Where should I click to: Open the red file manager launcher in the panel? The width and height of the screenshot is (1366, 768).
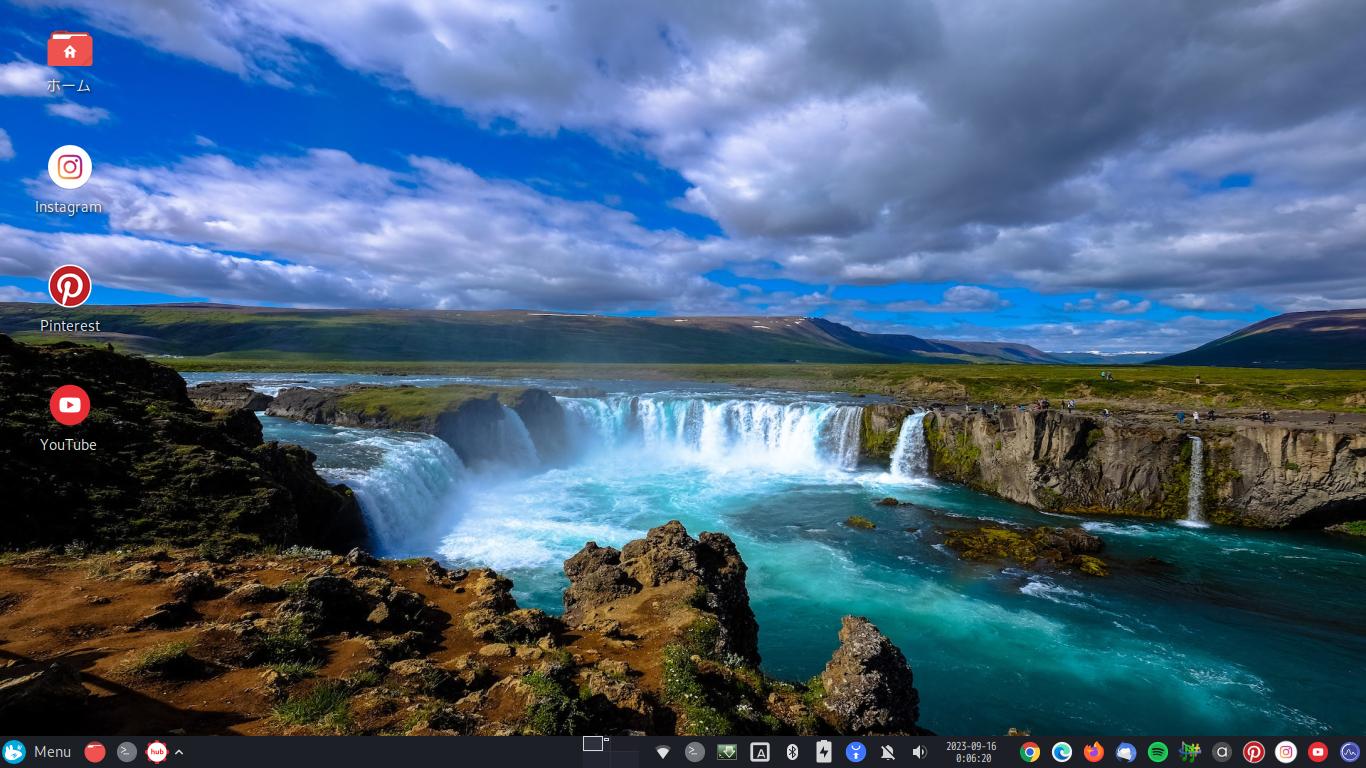click(95, 752)
